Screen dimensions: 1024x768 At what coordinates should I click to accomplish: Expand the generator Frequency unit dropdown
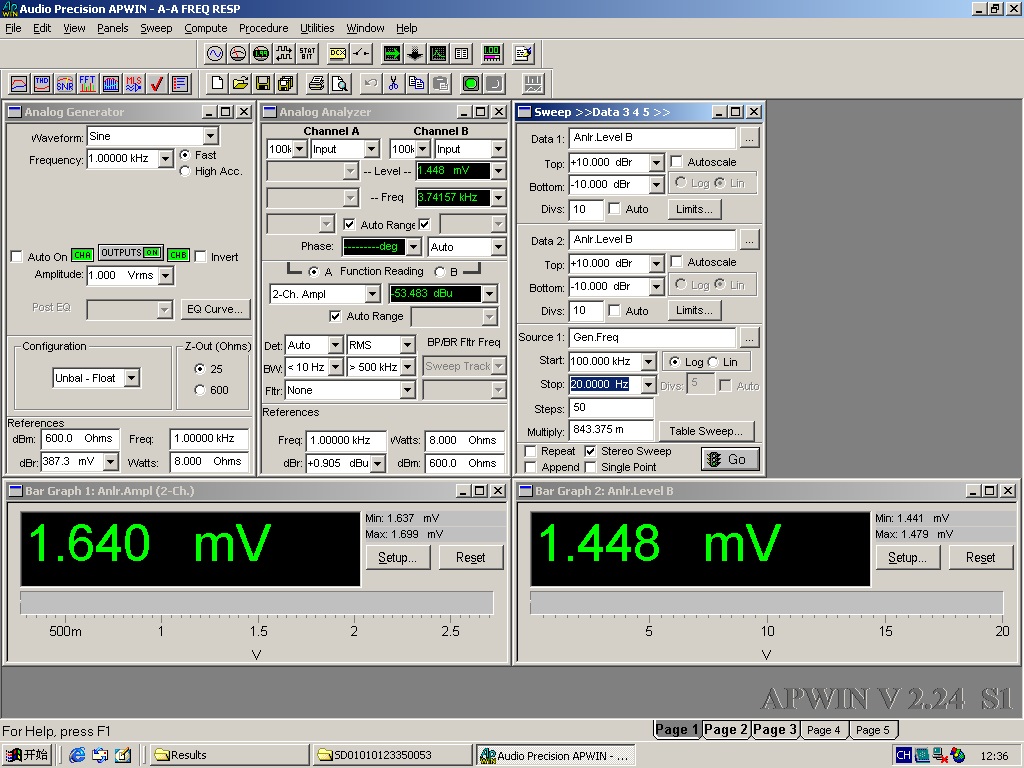click(x=166, y=159)
